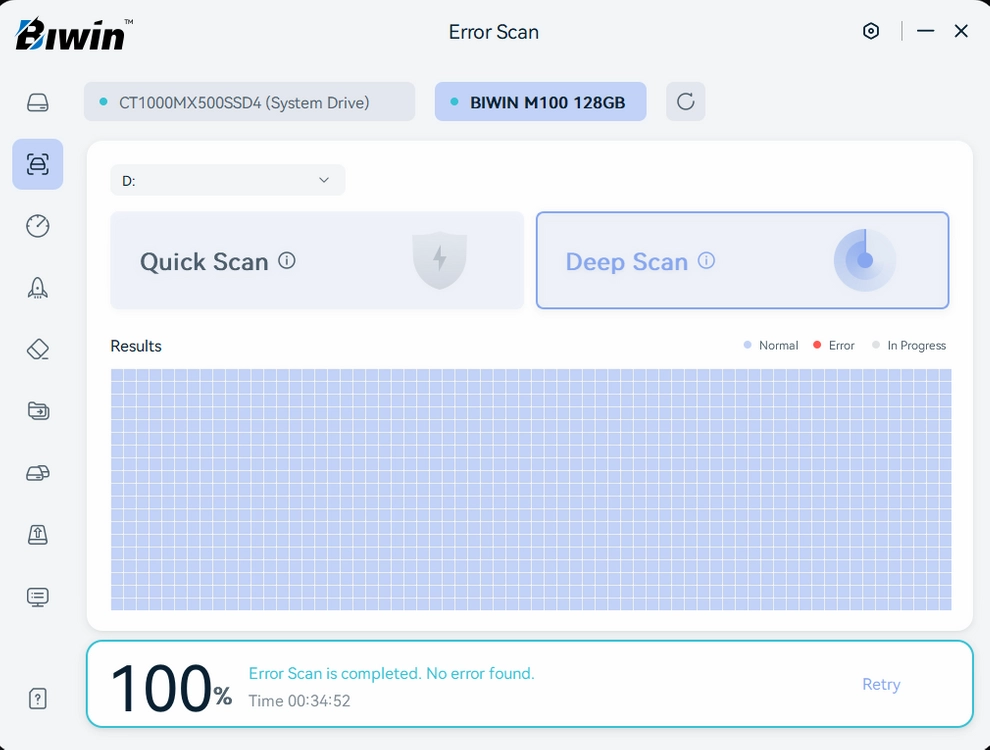The width and height of the screenshot is (990, 750).
Task: Open the eraser secure erase sidebar icon
Action: 38,349
